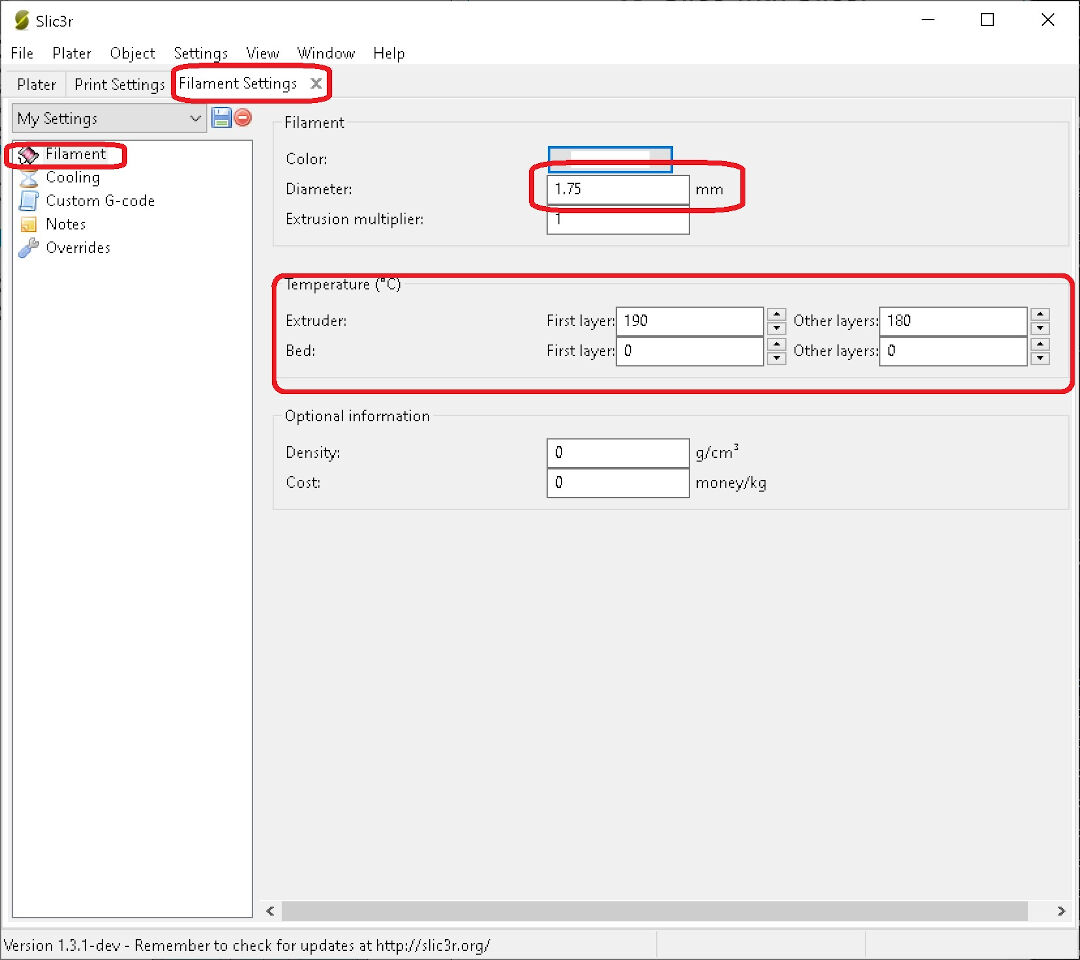1080x960 pixels.
Task: Open the Help menu
Action: point(388,53)
